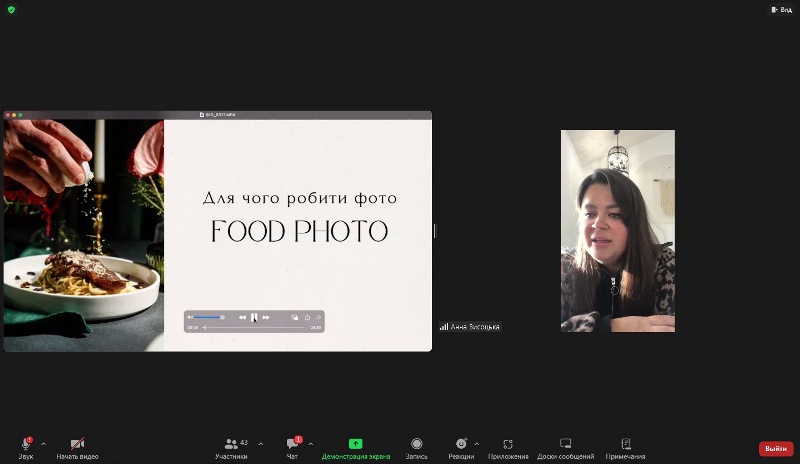This screenshot has width=800, height=464.
Task: Expand the arrow next to Чат
Action: pyautogui.click(x=311, y=444)
